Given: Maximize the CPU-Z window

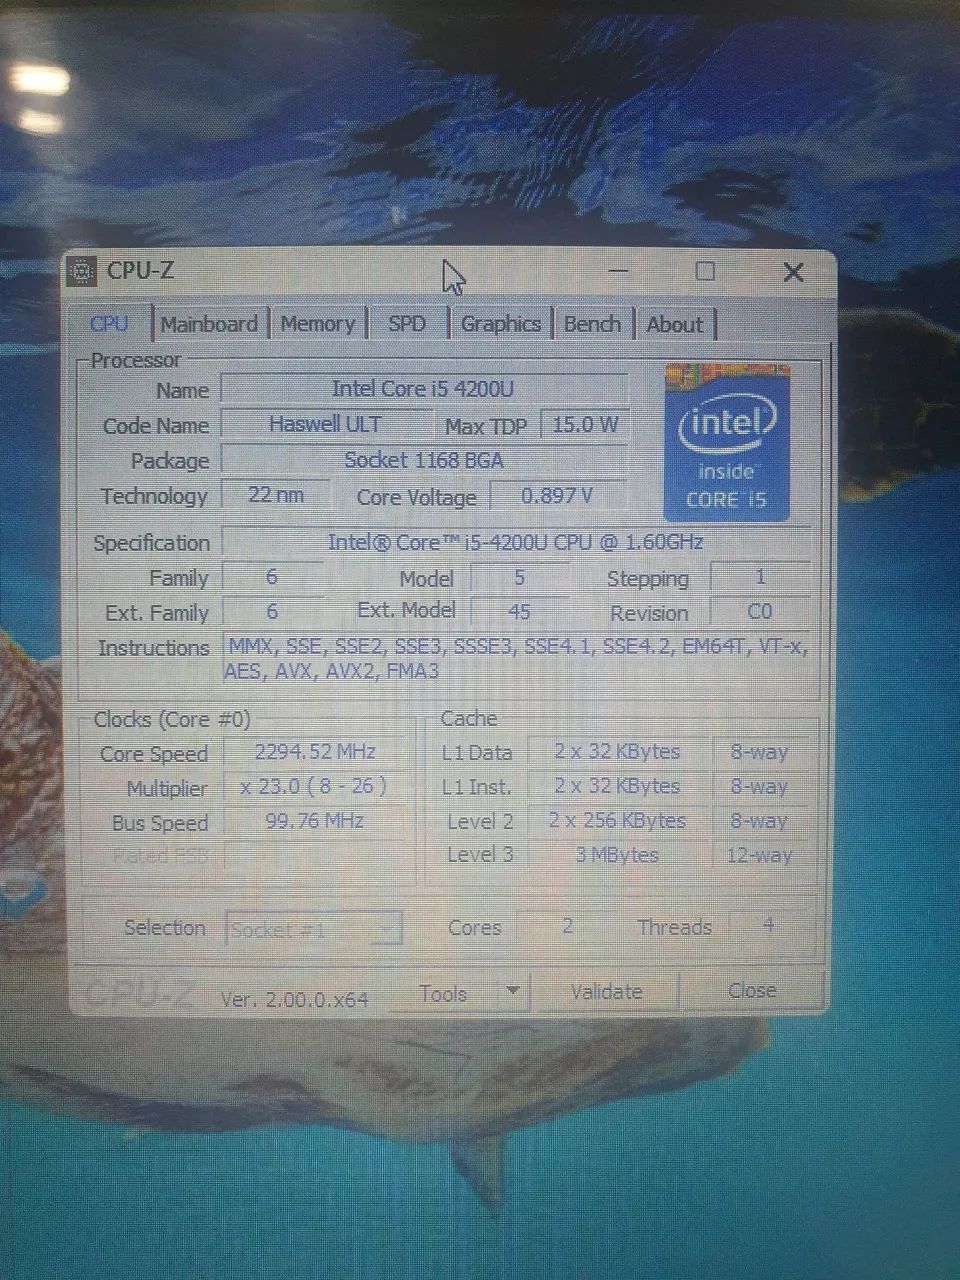Looking at the screenshot, I should tap(705, 271).
